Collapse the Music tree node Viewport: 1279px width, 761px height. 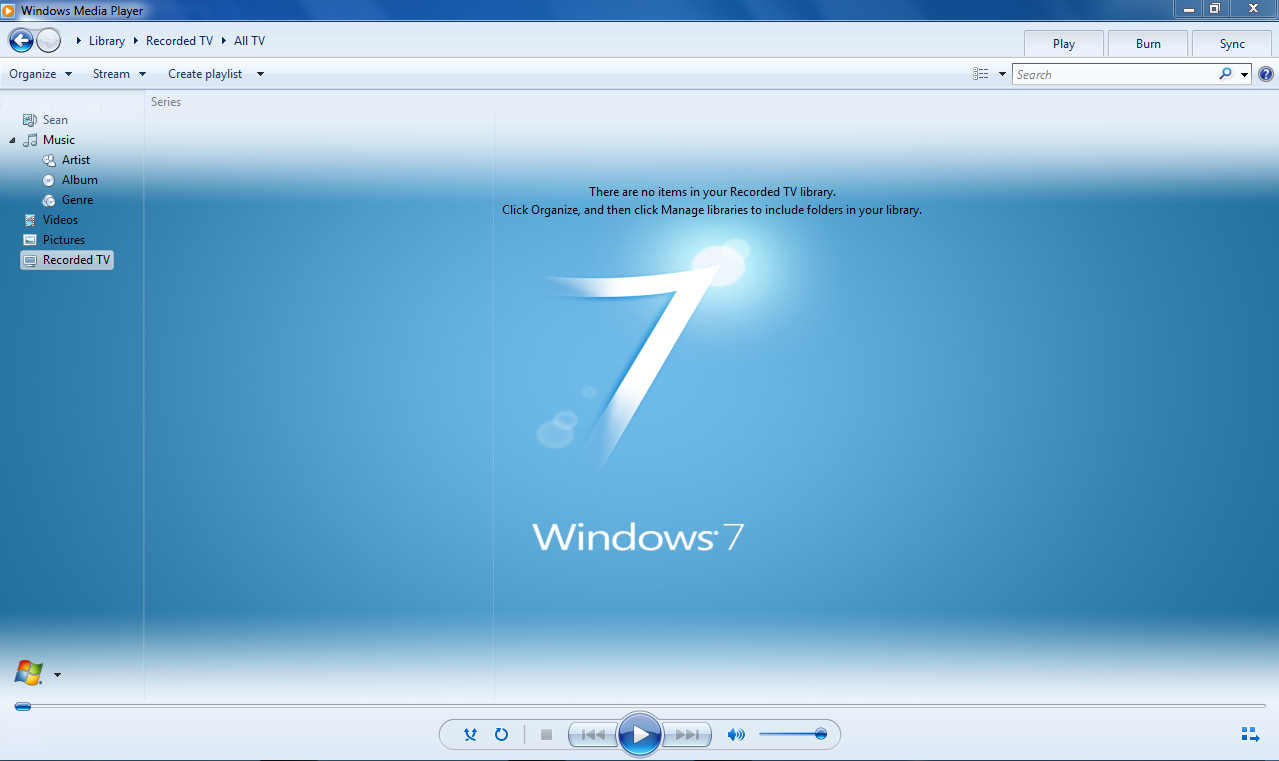[12, 140]
